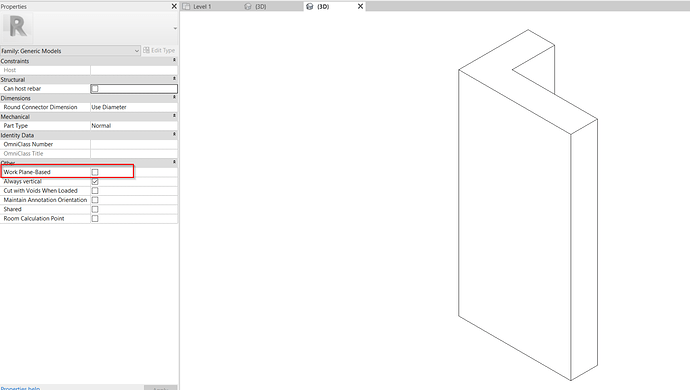Toggle the Shared checkbox
This screenshot has width=690, height=390.
(x=95, y=209)
